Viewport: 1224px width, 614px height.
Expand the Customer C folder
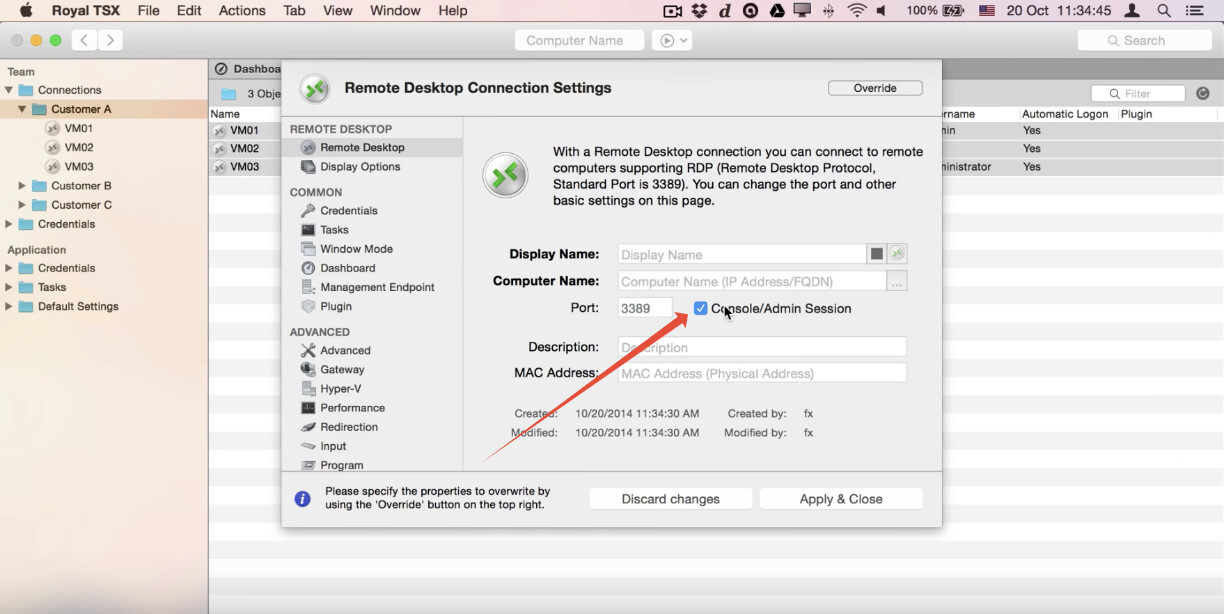[x=22, y=205]
